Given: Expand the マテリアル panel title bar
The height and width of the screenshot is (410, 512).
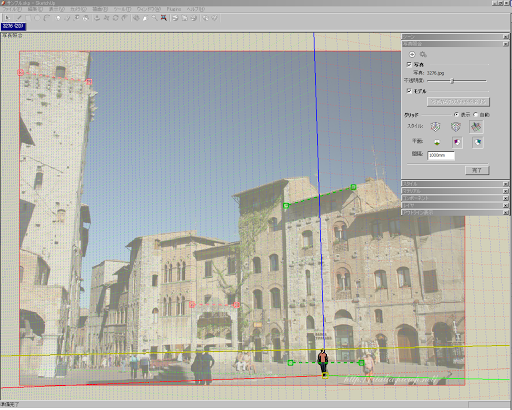Looking at the screenshot, I should 455,191.
